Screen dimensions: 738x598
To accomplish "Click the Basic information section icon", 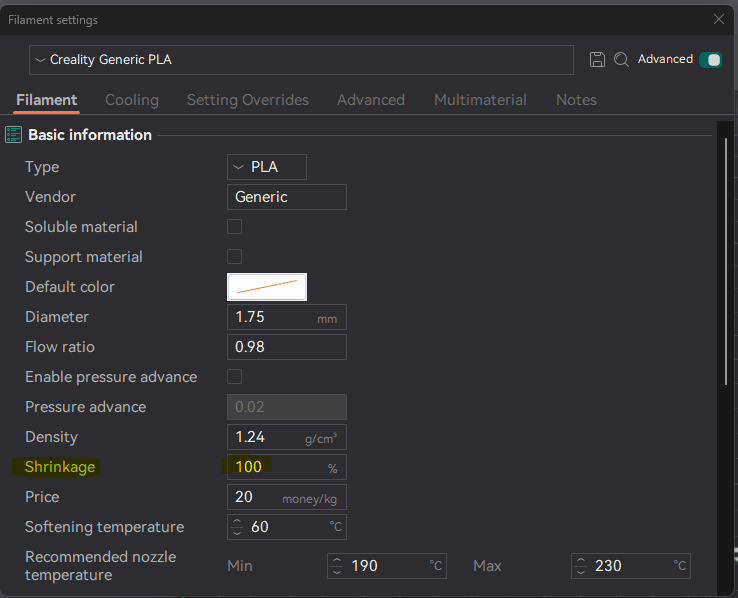I will 14,135.
